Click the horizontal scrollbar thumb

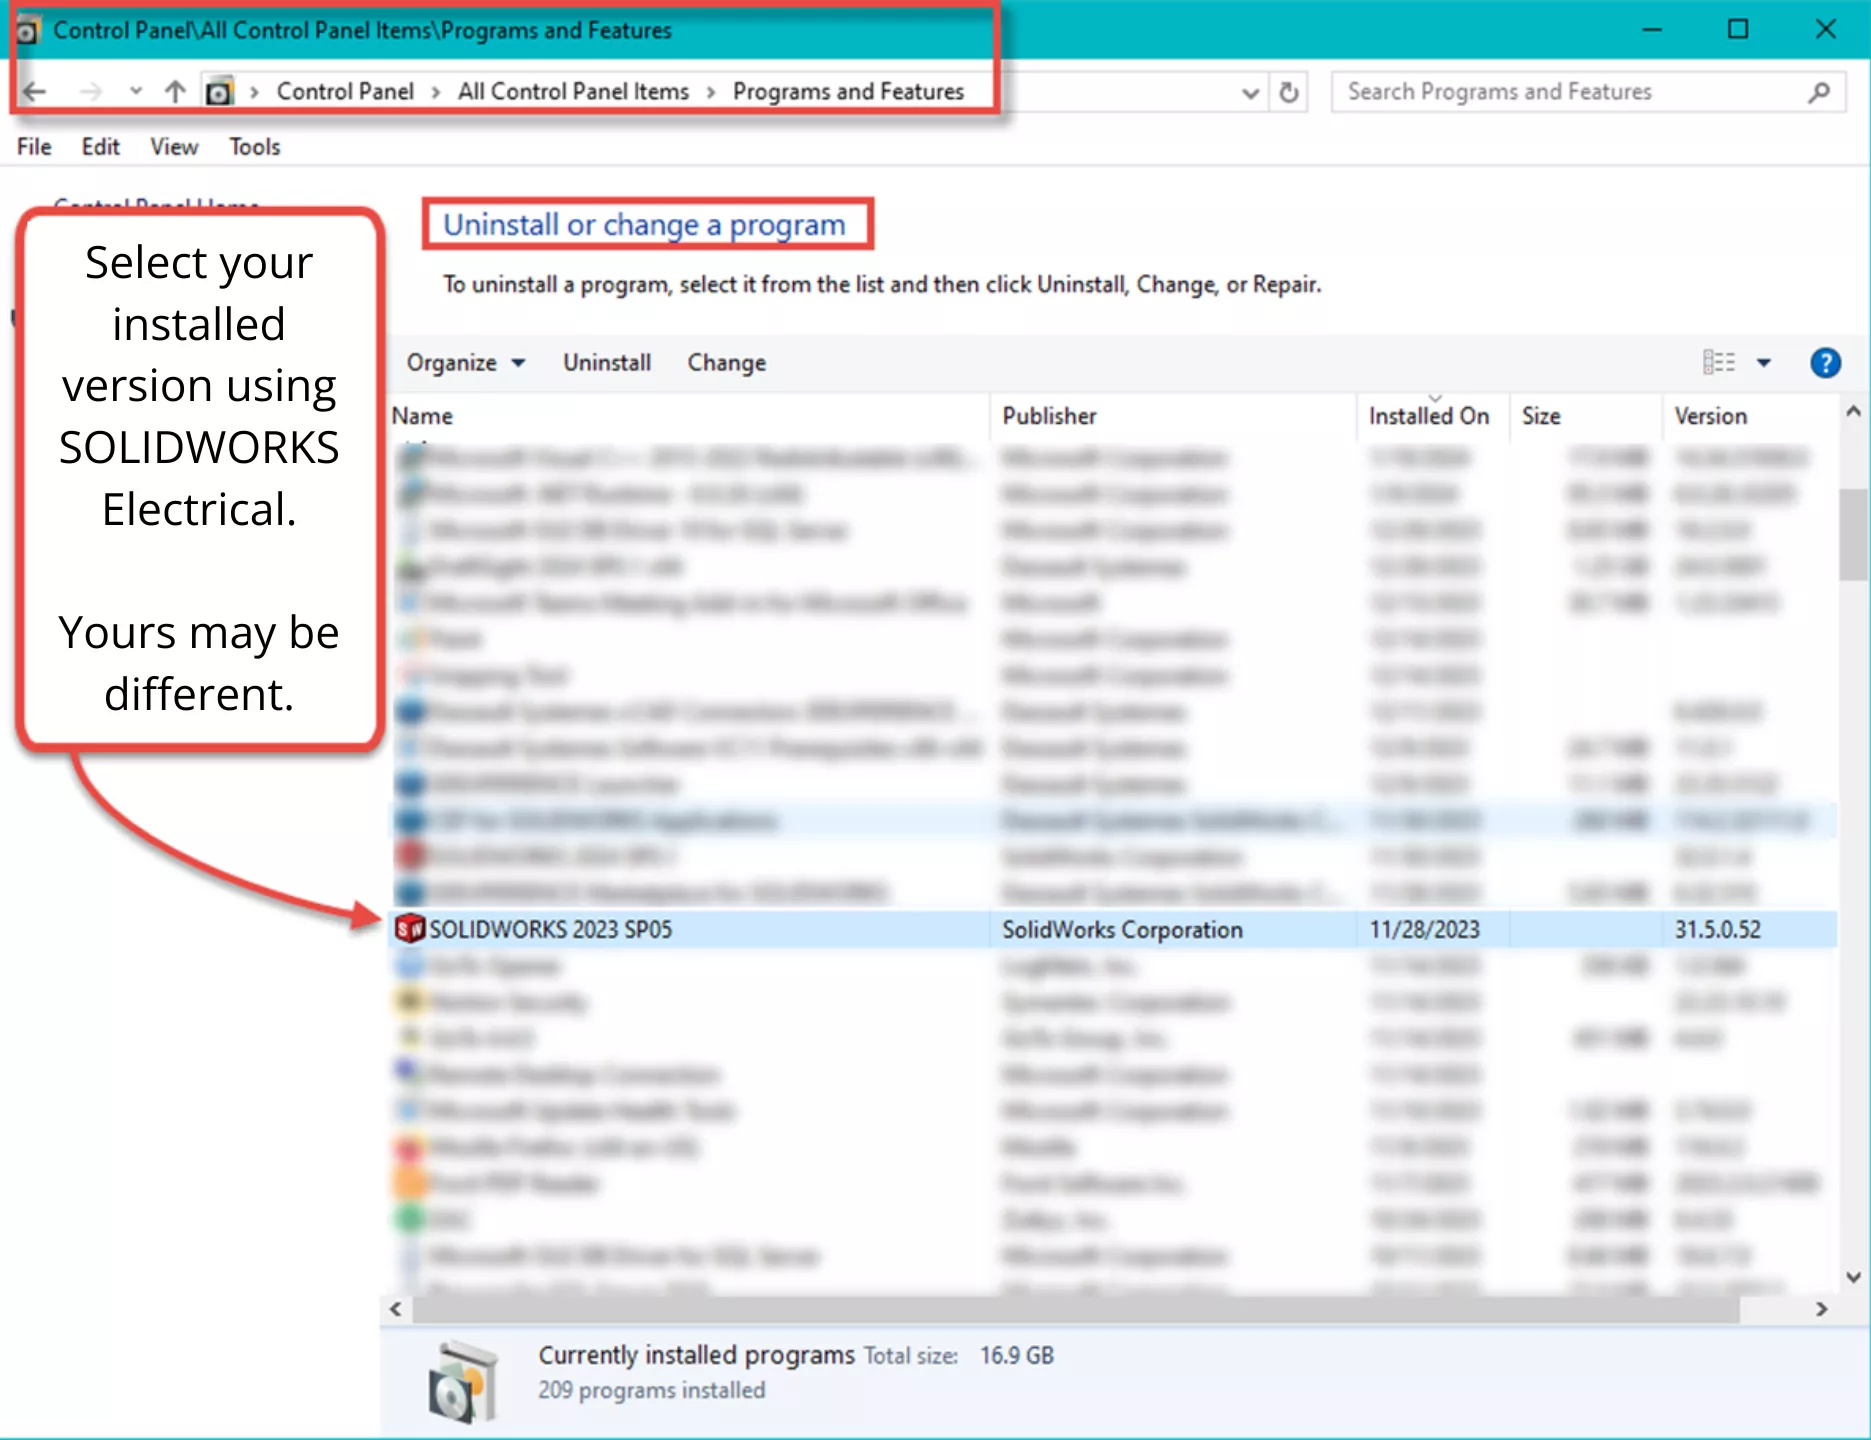(x=1076, y=1309)
